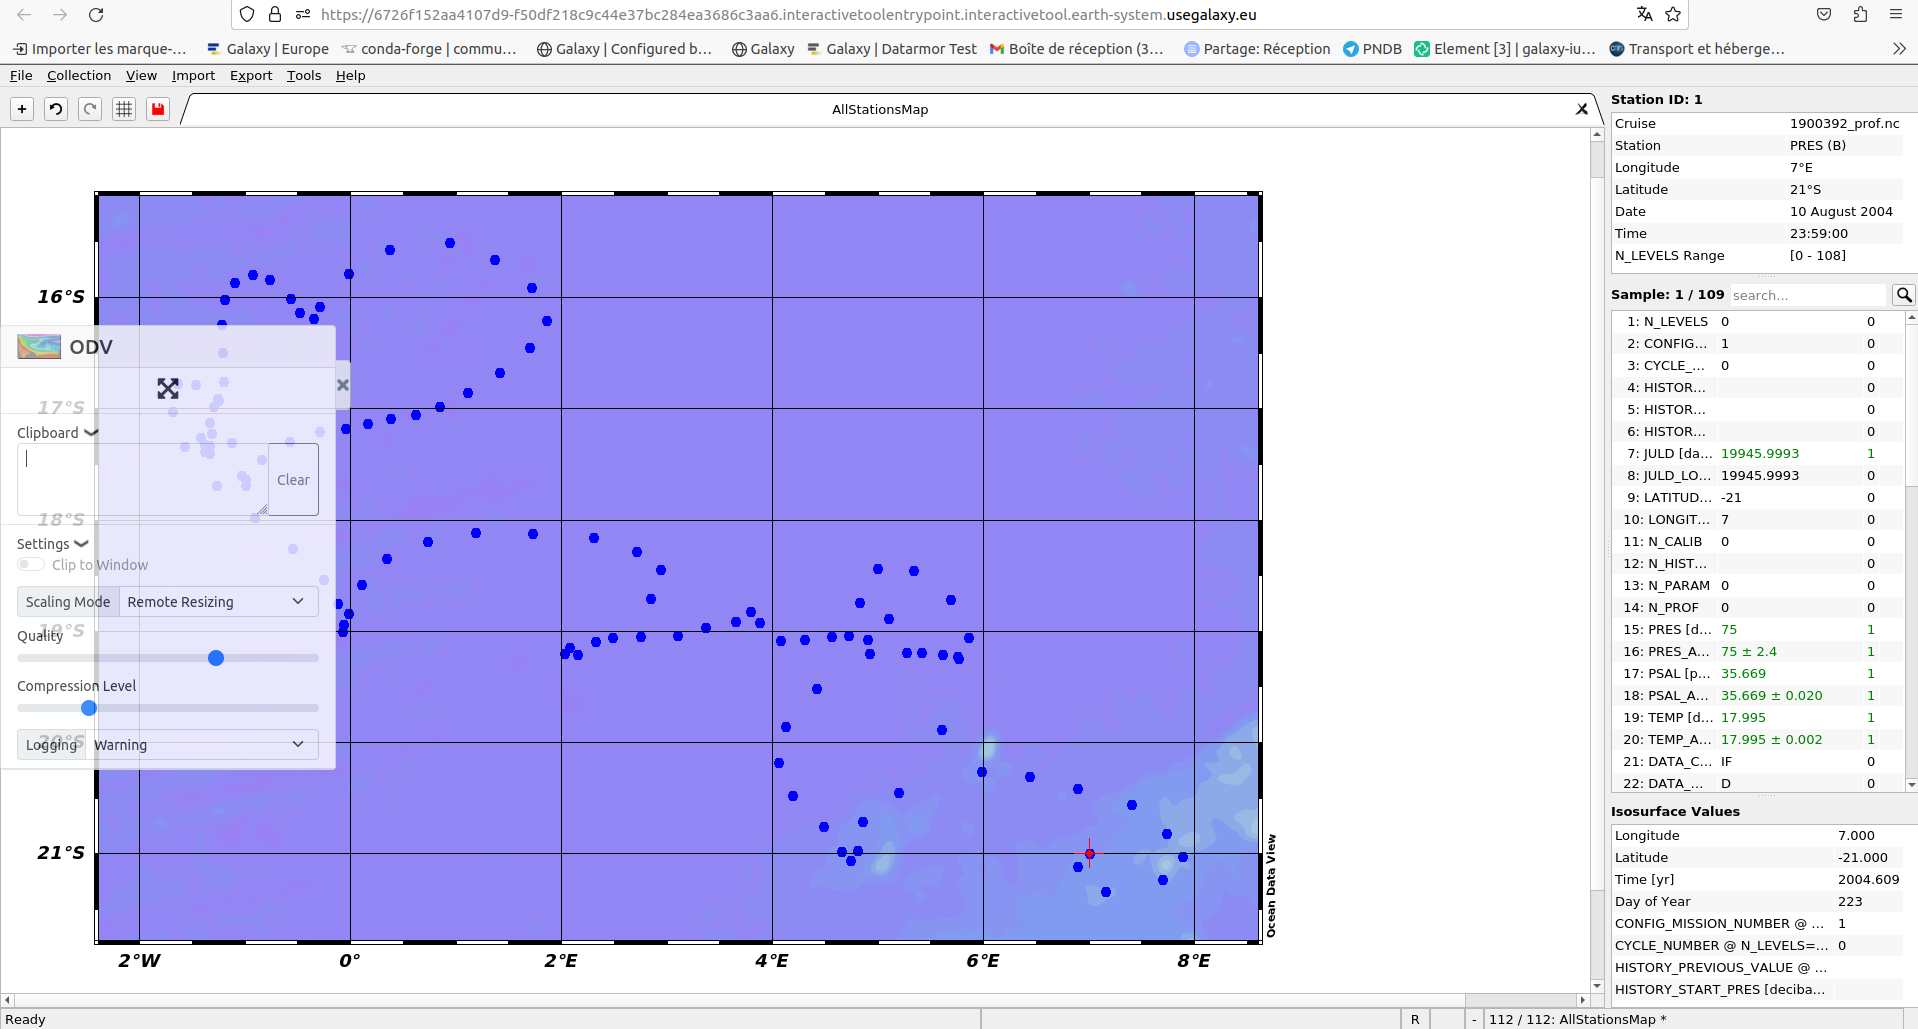
Task: Open the Scaling Mode dropdown
Action: tap(219, 602)
